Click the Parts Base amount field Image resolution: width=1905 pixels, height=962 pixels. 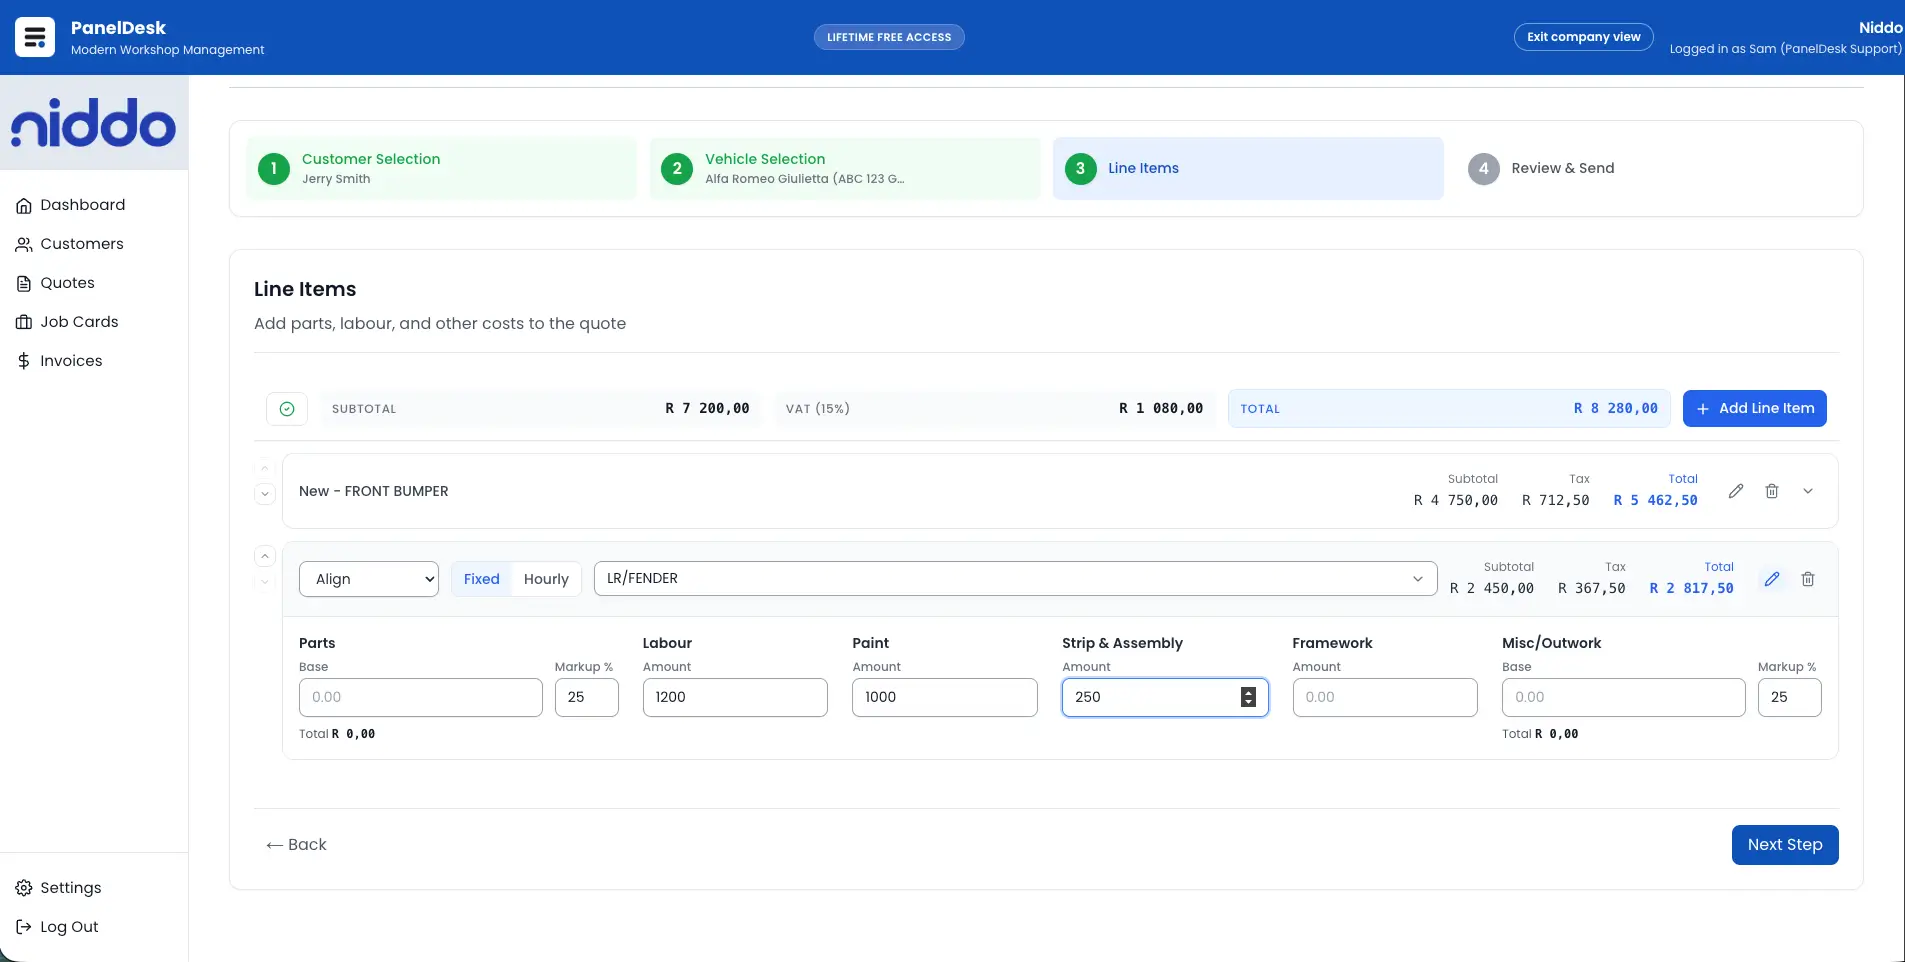[420, 697]
